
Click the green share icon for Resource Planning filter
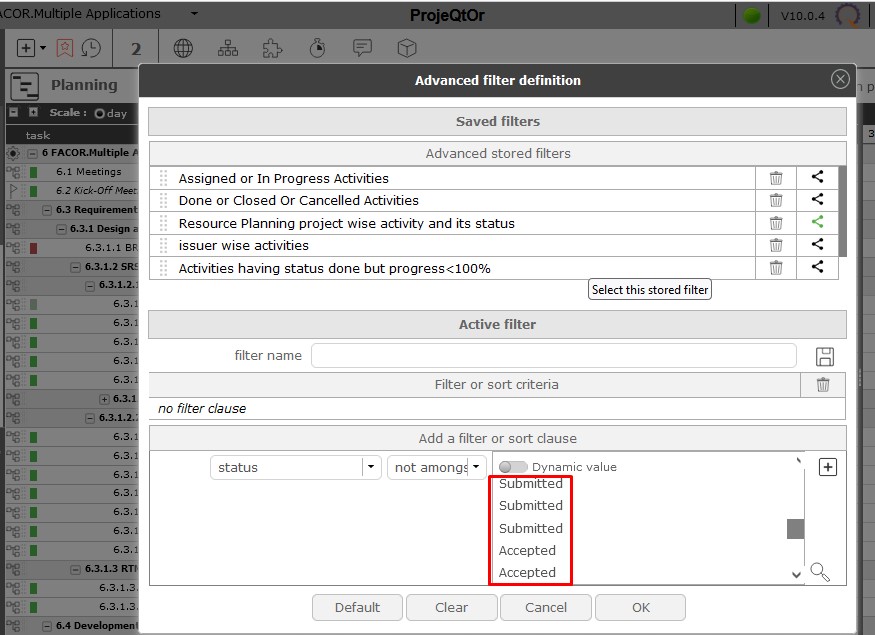pos(817,223)
